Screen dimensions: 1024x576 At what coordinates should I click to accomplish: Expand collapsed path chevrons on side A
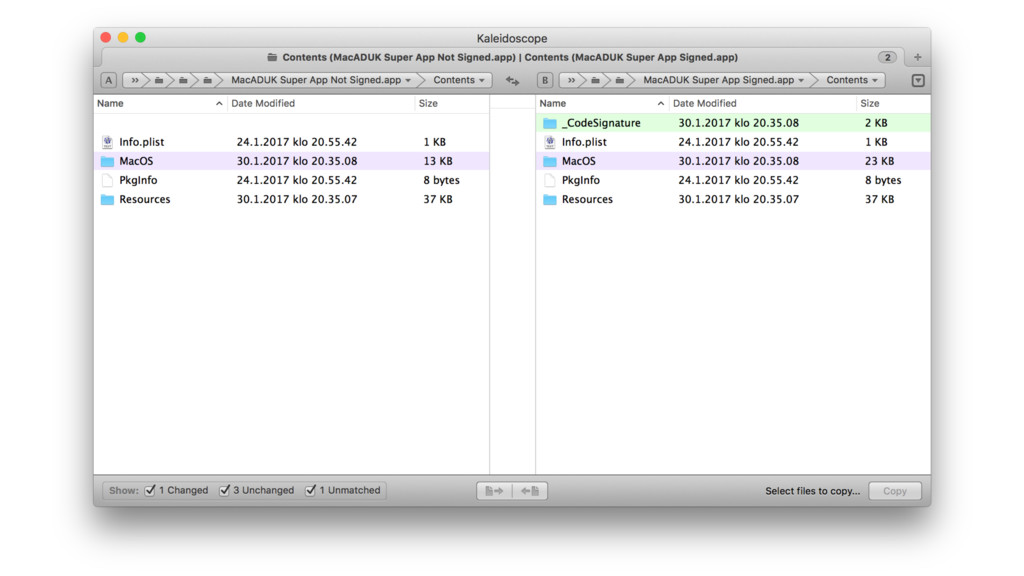[135, 80]
